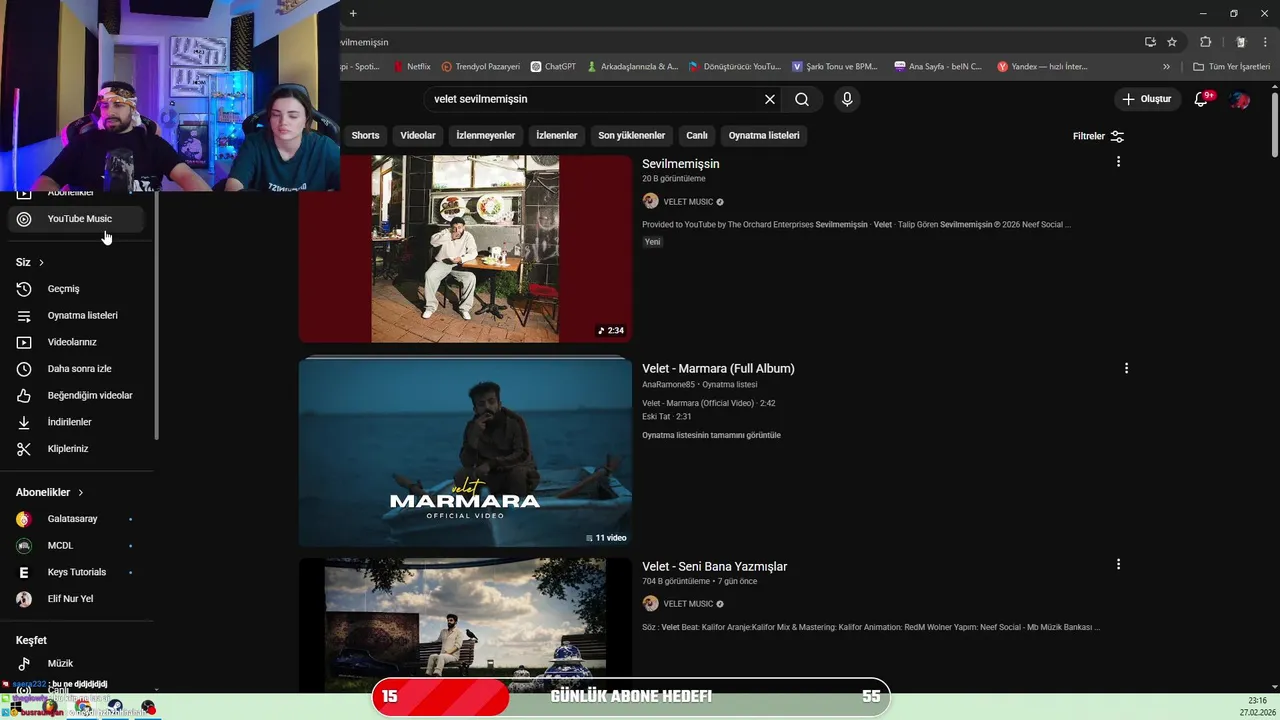
Task: Click the Oluştur create button
Action: [1147, 99]
